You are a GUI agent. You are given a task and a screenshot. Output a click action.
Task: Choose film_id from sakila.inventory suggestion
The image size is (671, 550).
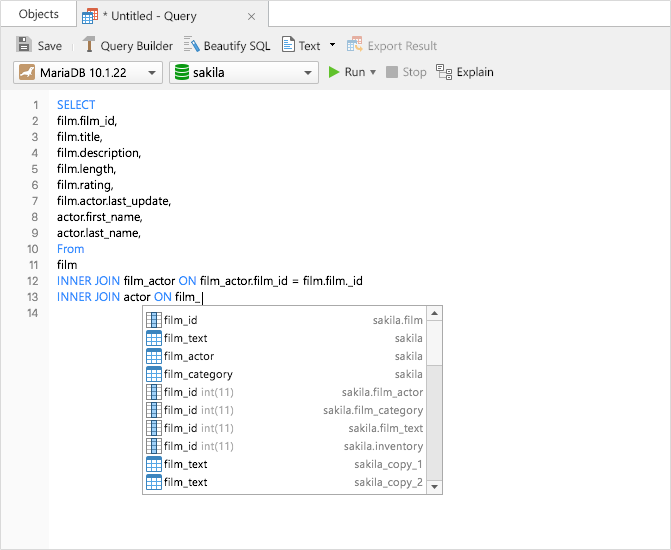coord(284,446)
